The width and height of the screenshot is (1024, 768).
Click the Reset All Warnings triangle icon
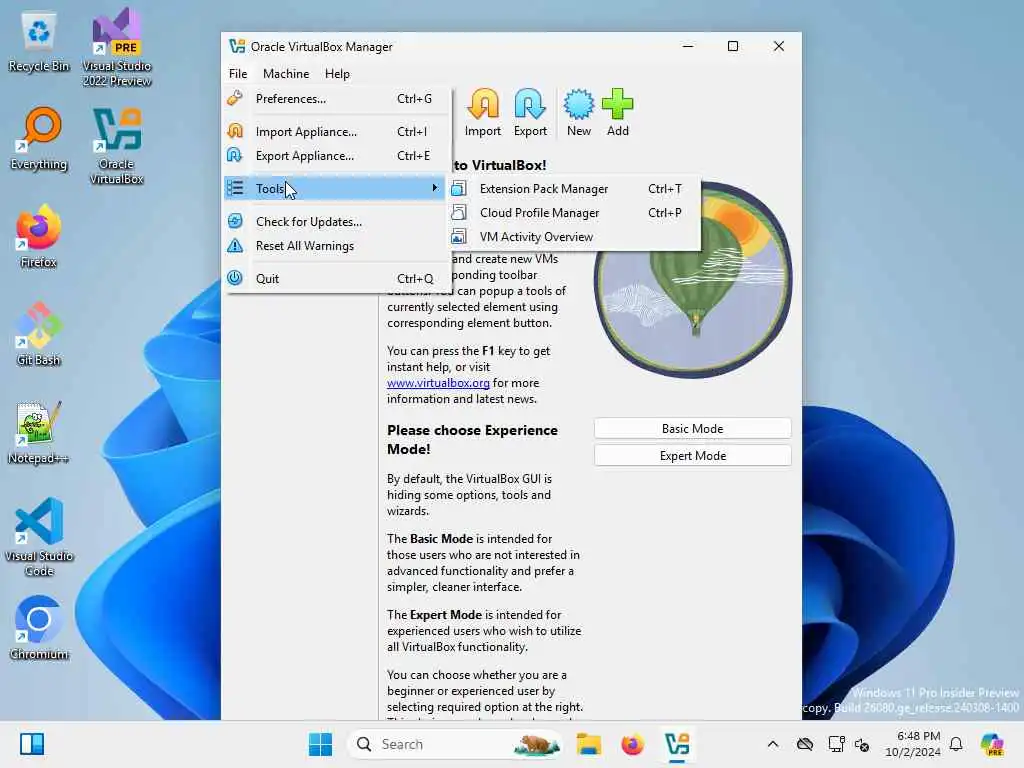pyautogui.click(x=234, y=246)
